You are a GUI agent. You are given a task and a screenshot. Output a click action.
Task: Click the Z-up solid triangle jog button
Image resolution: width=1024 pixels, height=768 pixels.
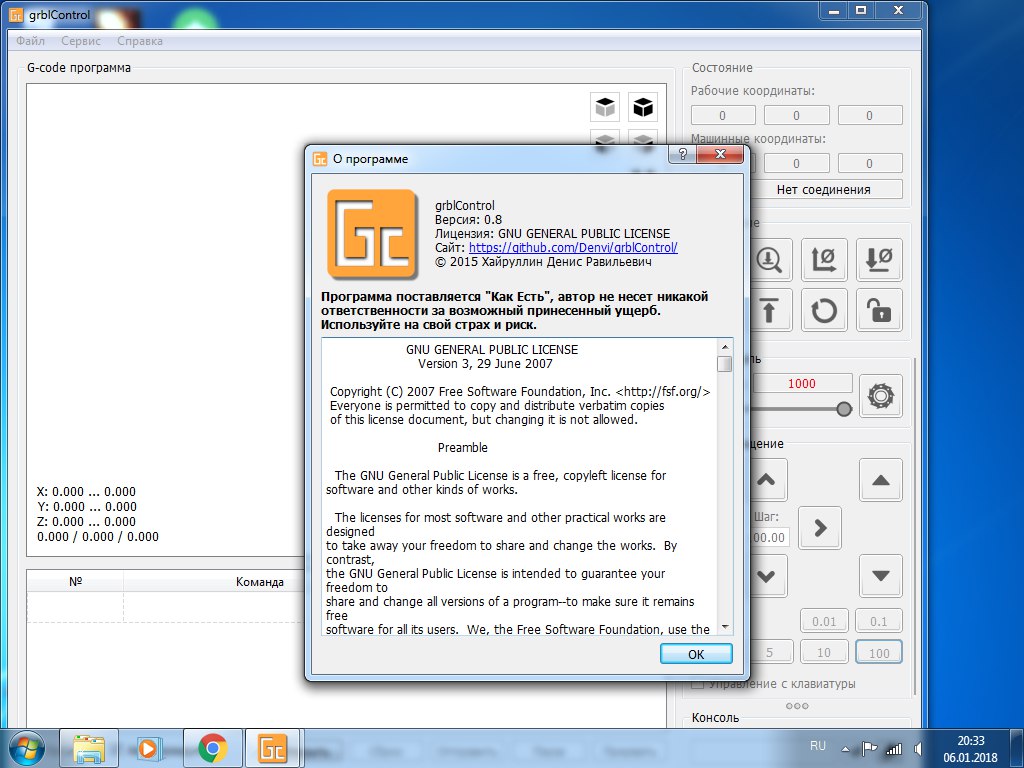[x=880, y=480]
